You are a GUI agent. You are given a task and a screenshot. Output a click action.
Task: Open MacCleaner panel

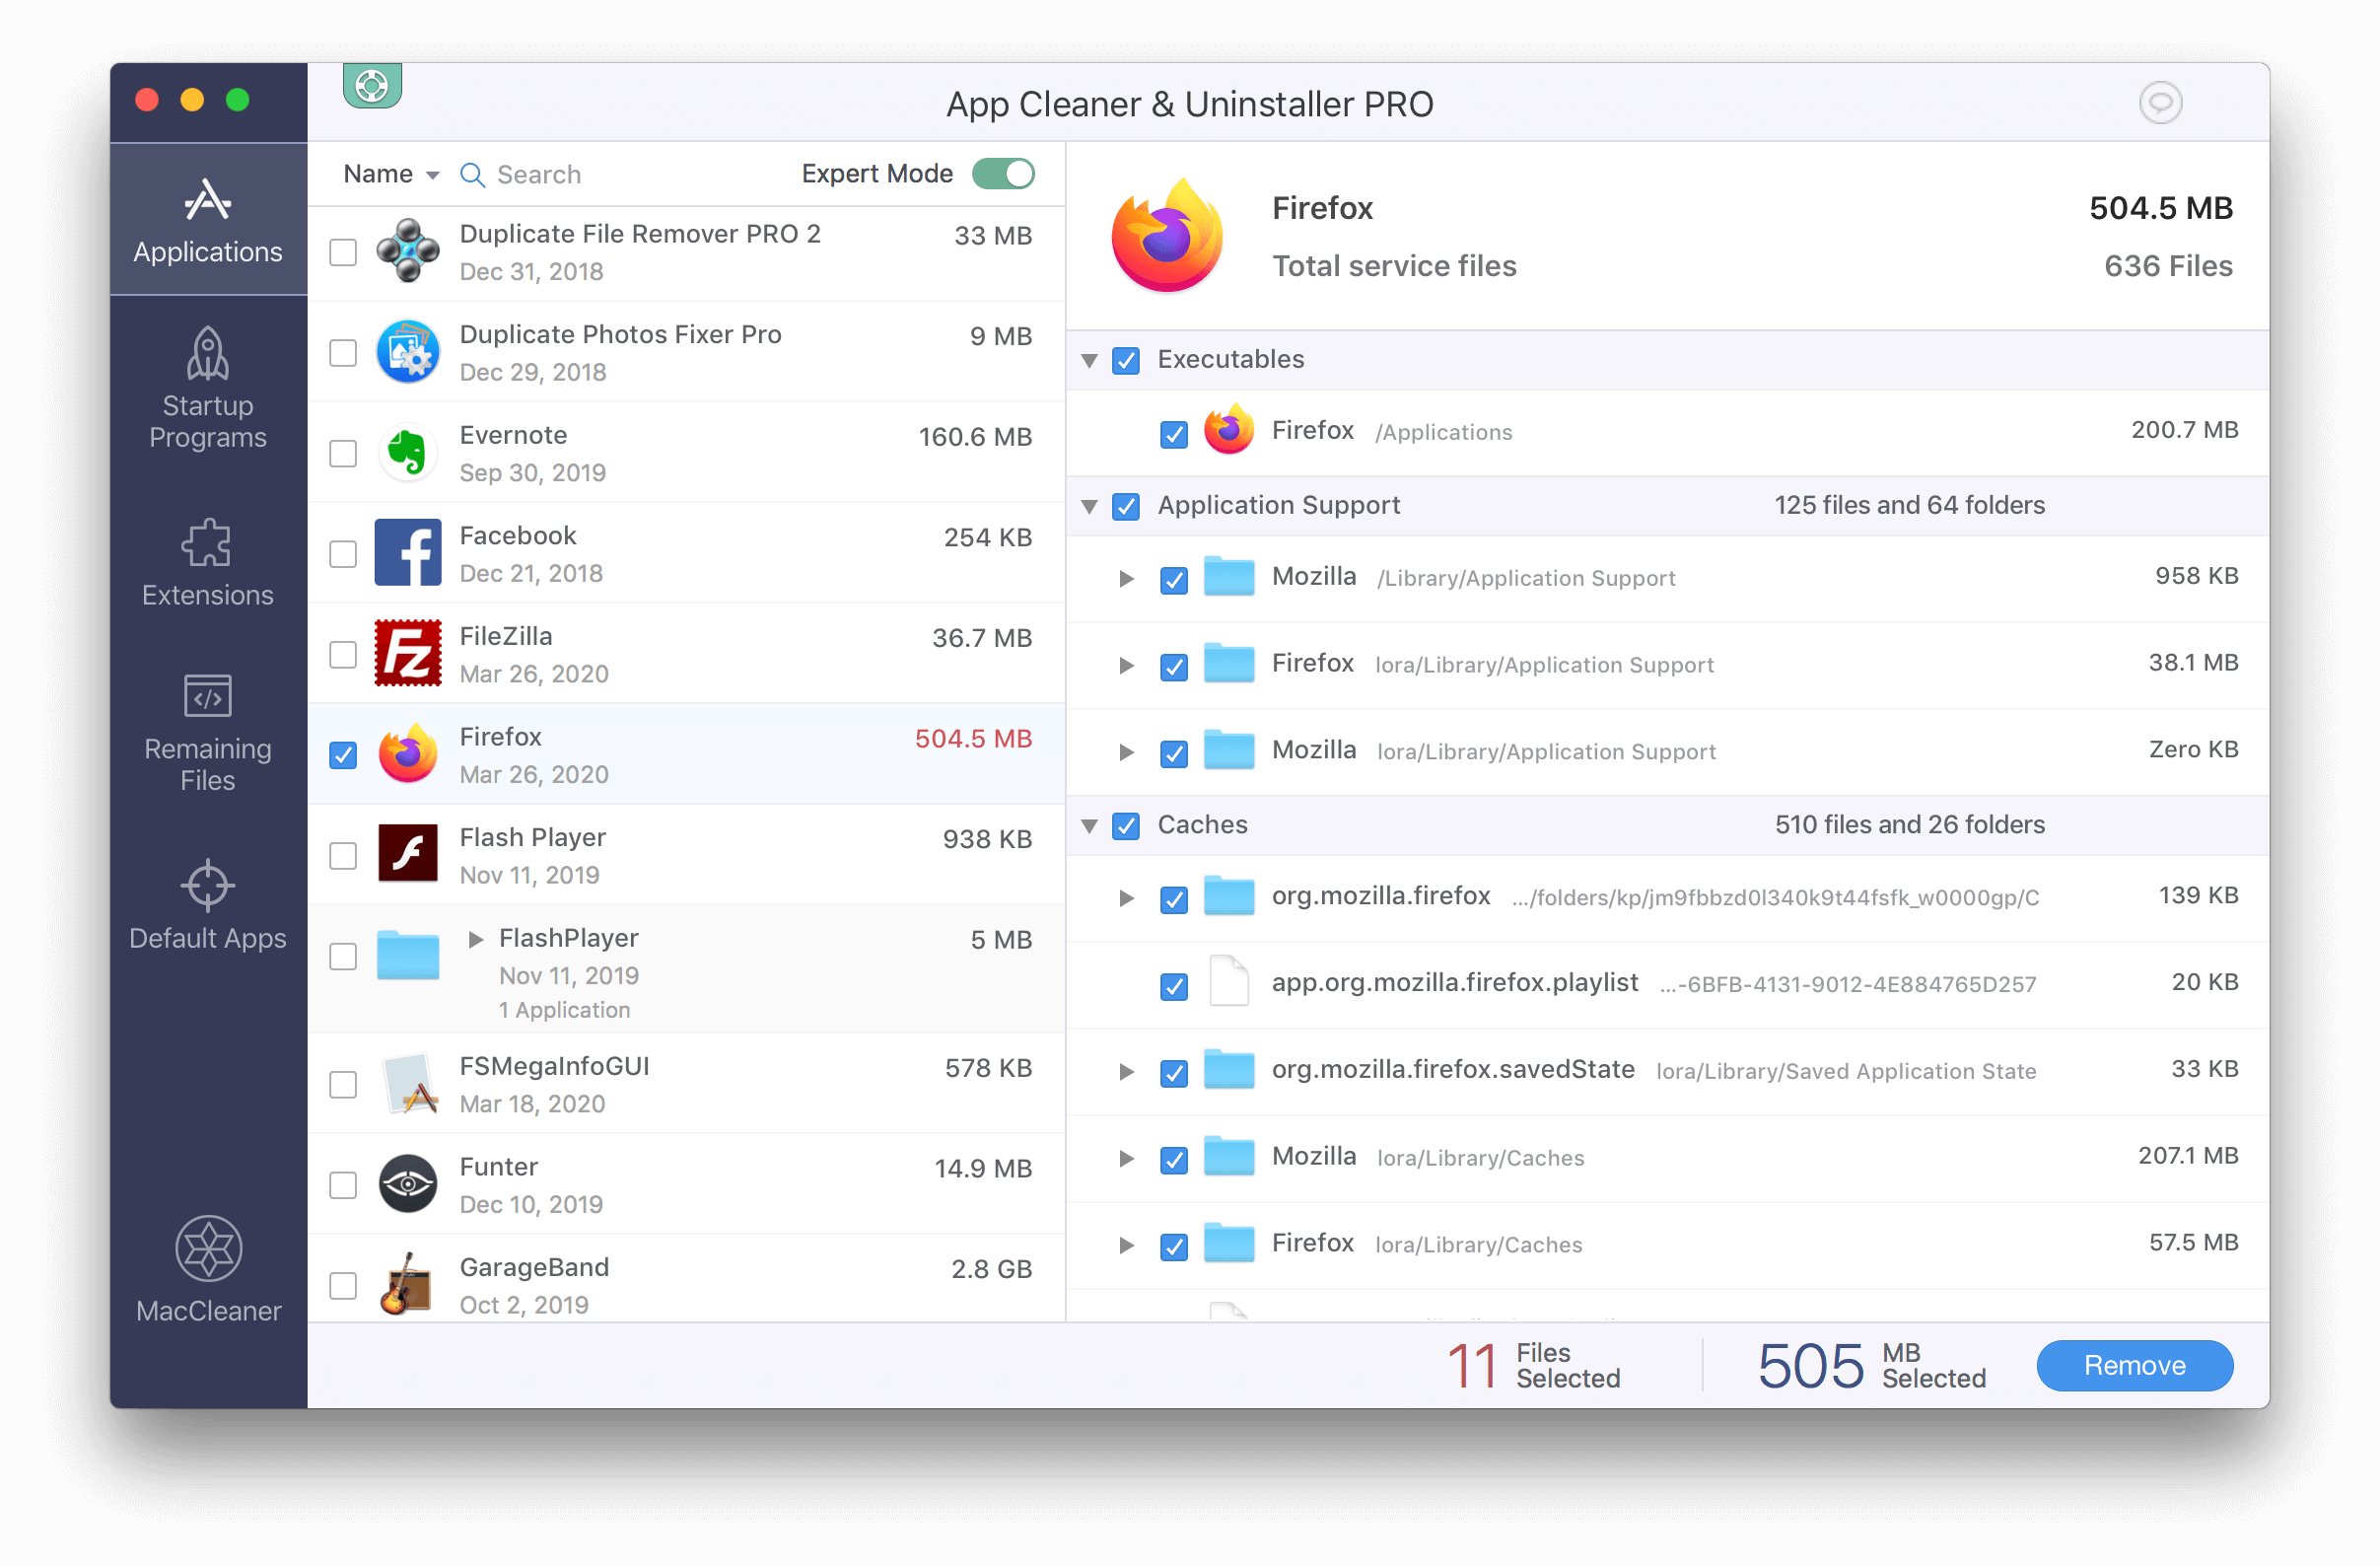coord(208,1263)
